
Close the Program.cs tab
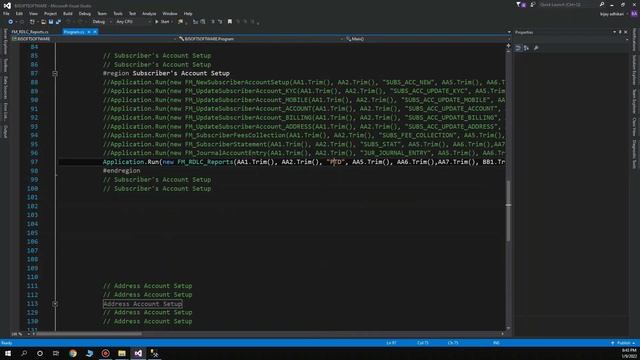95,32
